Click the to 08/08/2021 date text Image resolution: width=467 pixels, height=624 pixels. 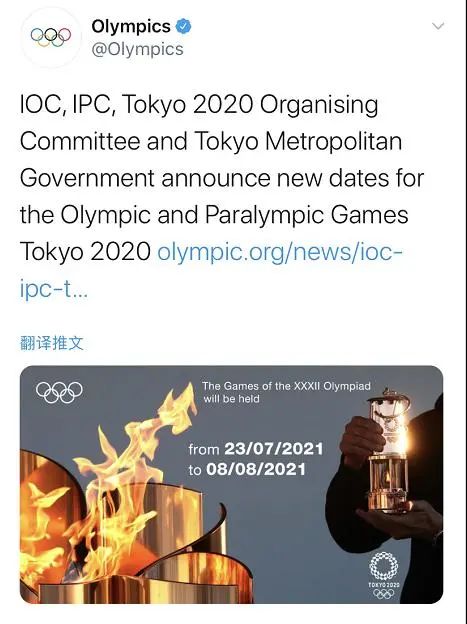coord(247,470)
